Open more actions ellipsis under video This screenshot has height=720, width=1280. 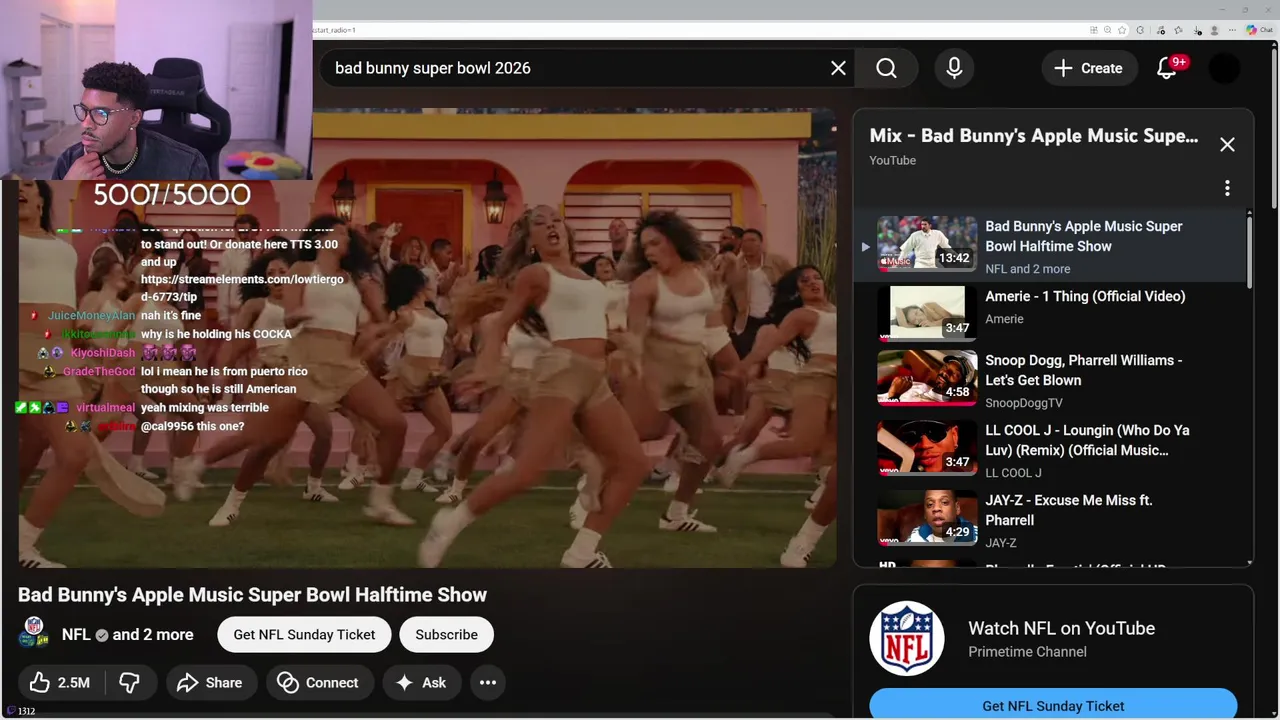click(x=488, y=683)
